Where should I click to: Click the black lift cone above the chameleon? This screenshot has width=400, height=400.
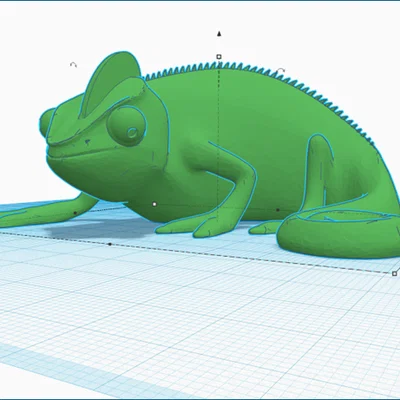[219, 33]
